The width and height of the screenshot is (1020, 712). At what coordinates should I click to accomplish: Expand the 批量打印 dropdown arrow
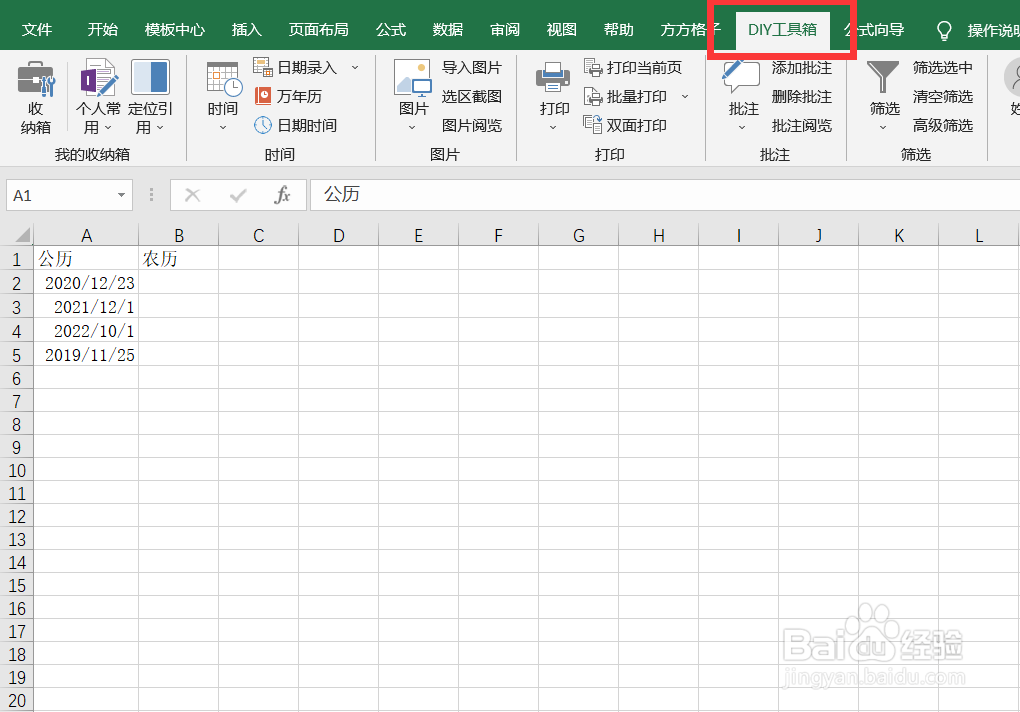[685, 96]
